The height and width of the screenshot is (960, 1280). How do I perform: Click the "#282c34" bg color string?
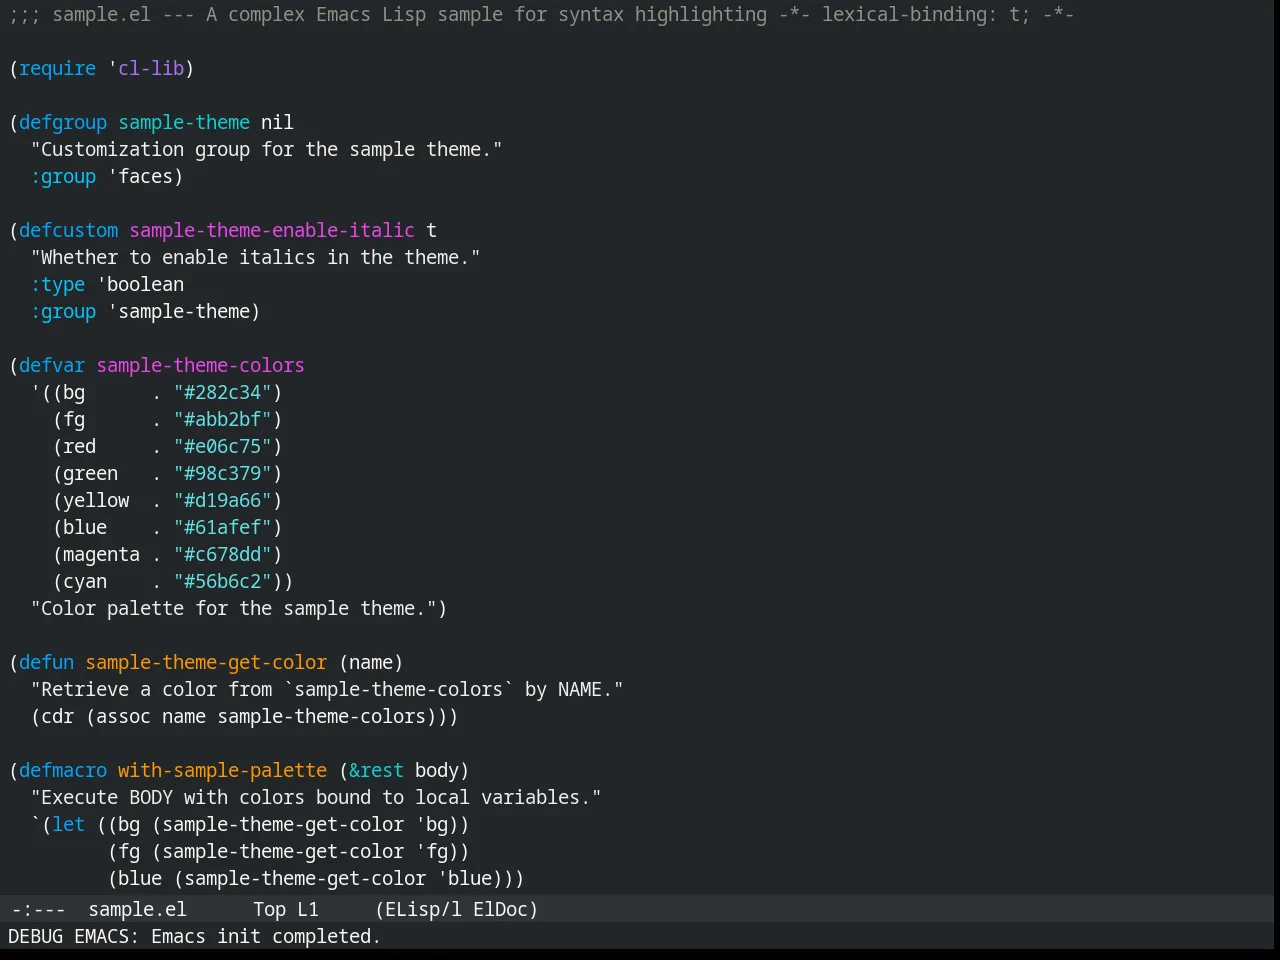[223, 392]
